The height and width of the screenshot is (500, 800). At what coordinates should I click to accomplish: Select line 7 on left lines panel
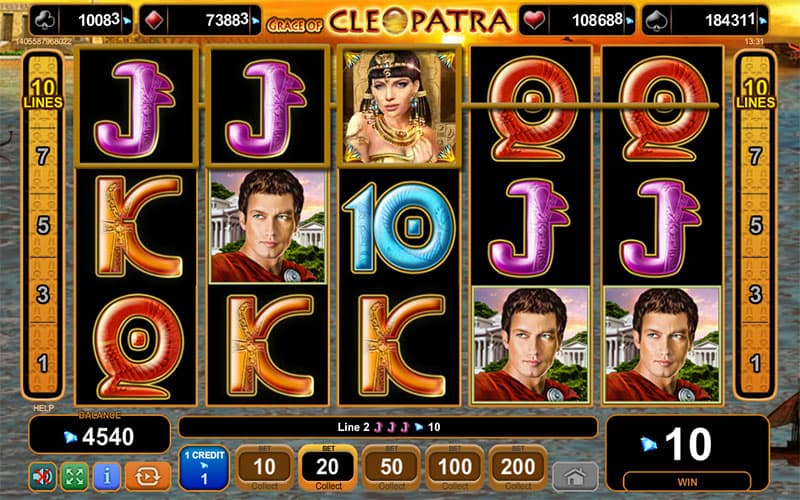(x=43, y=156)
